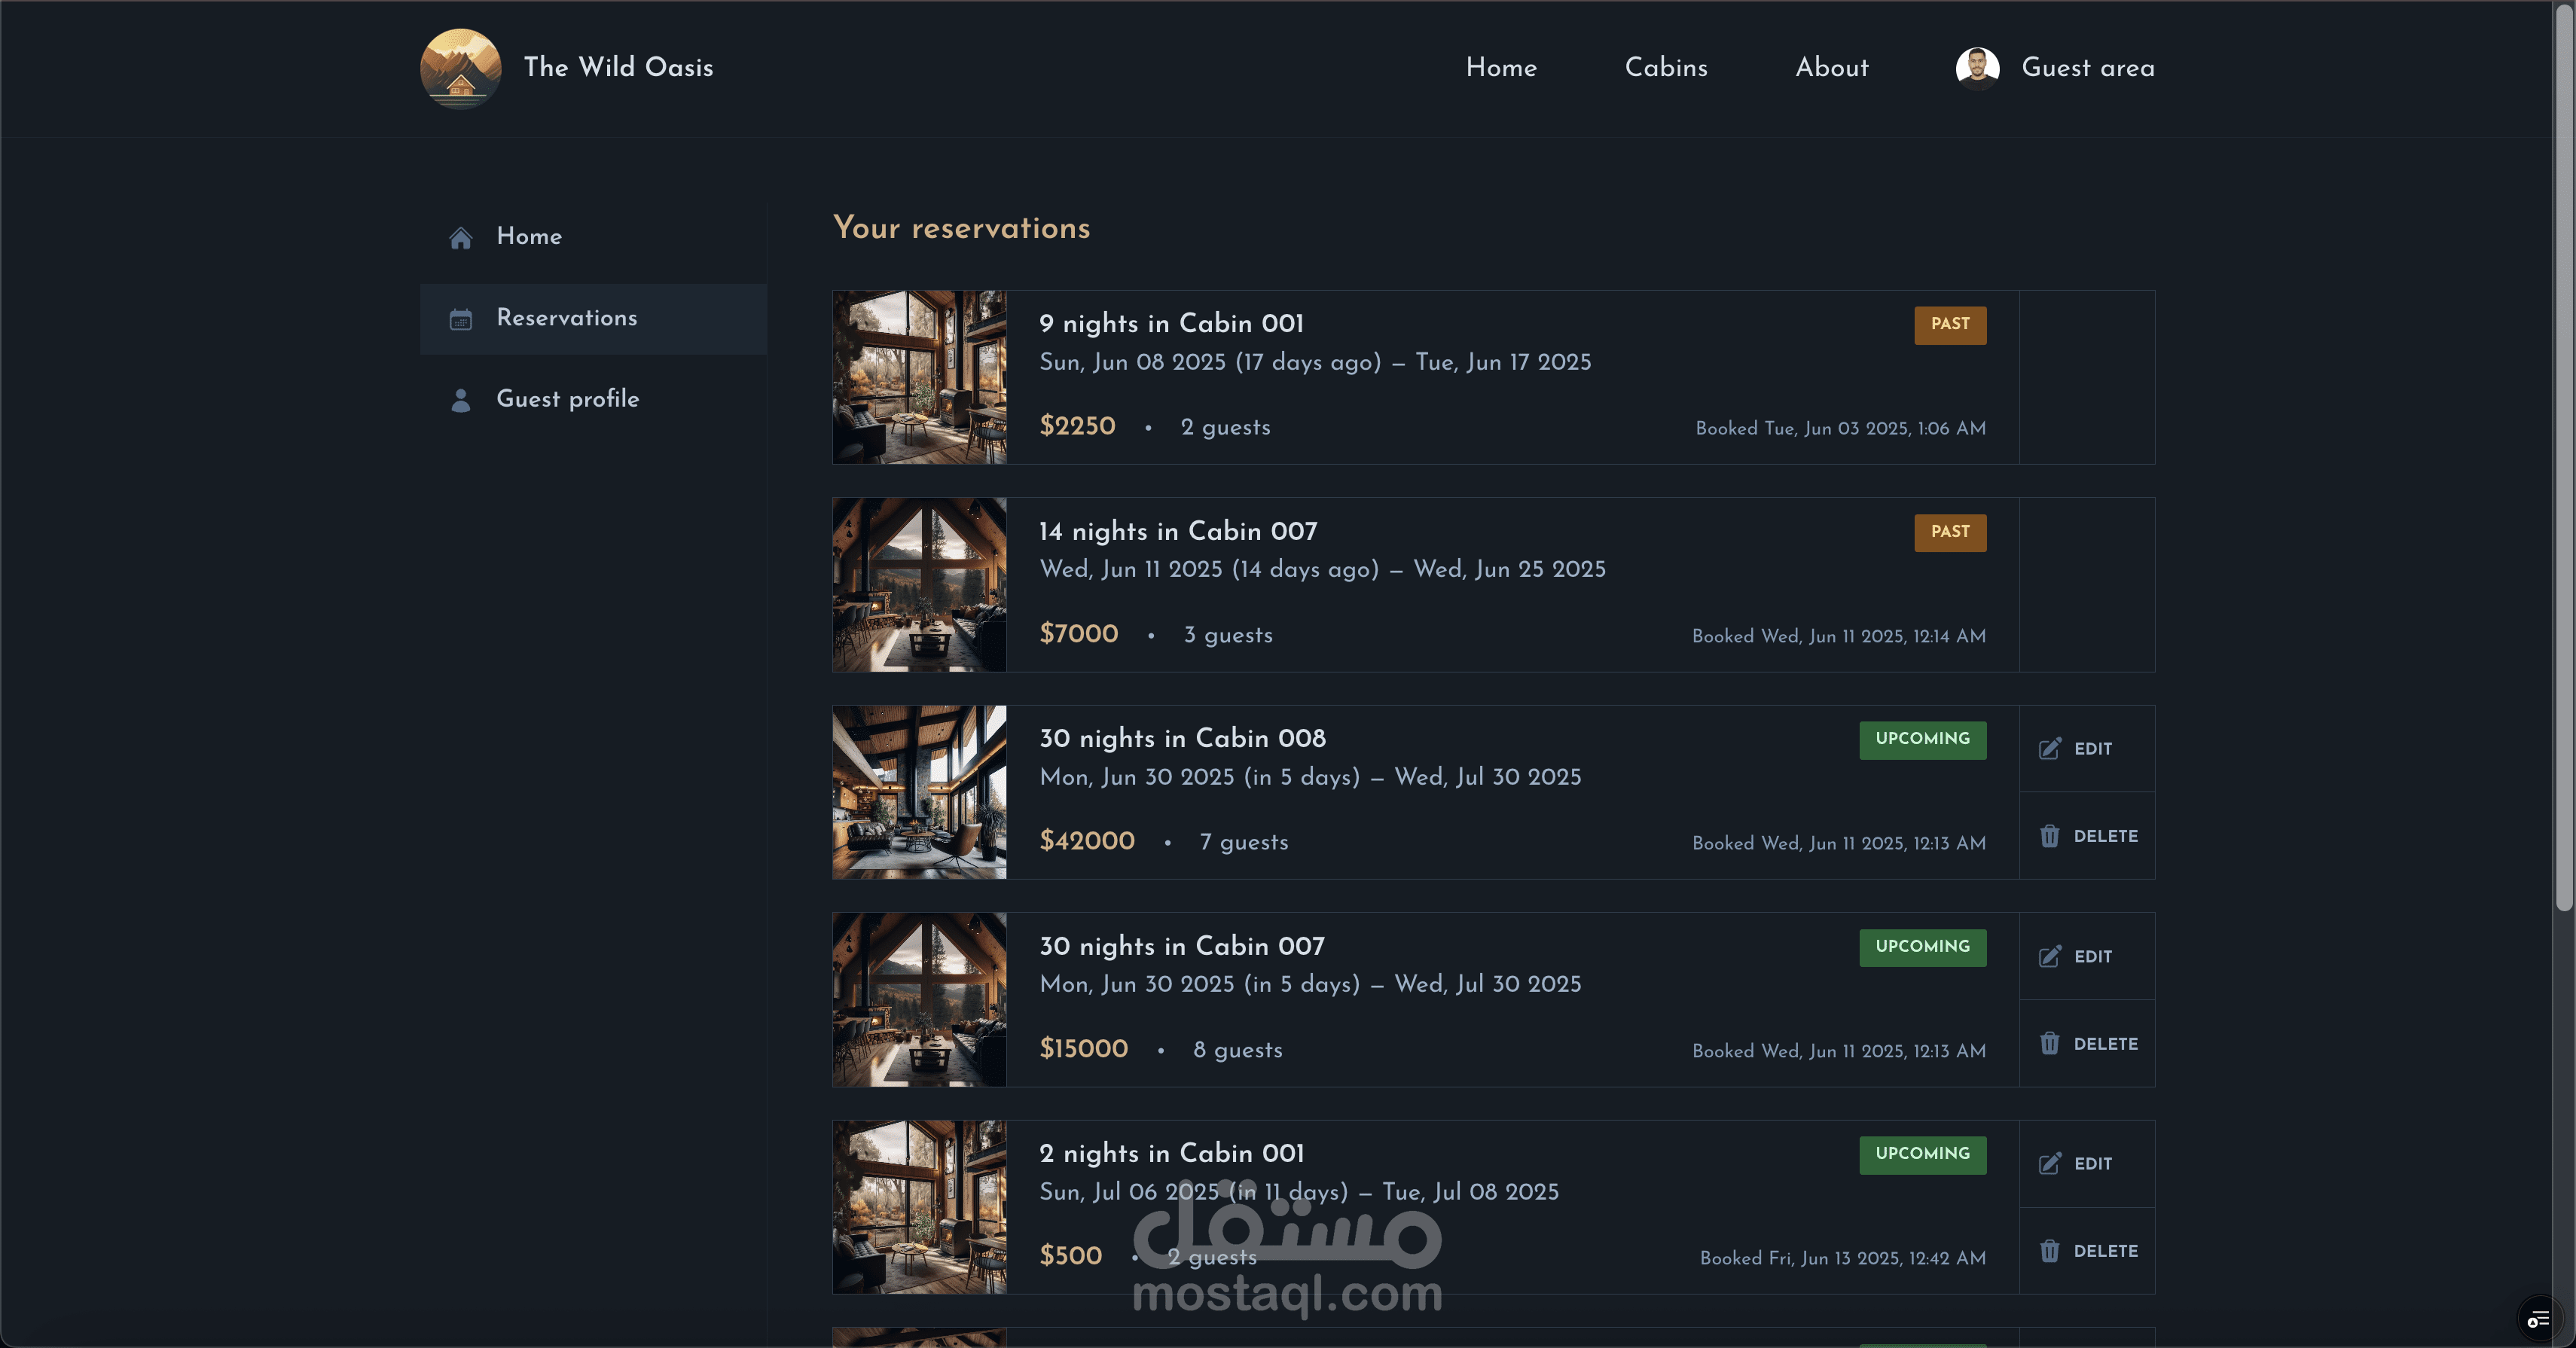Open Guest area in top navigation
Screen dimensions: 2576x1348
(x=2055, y=68)
